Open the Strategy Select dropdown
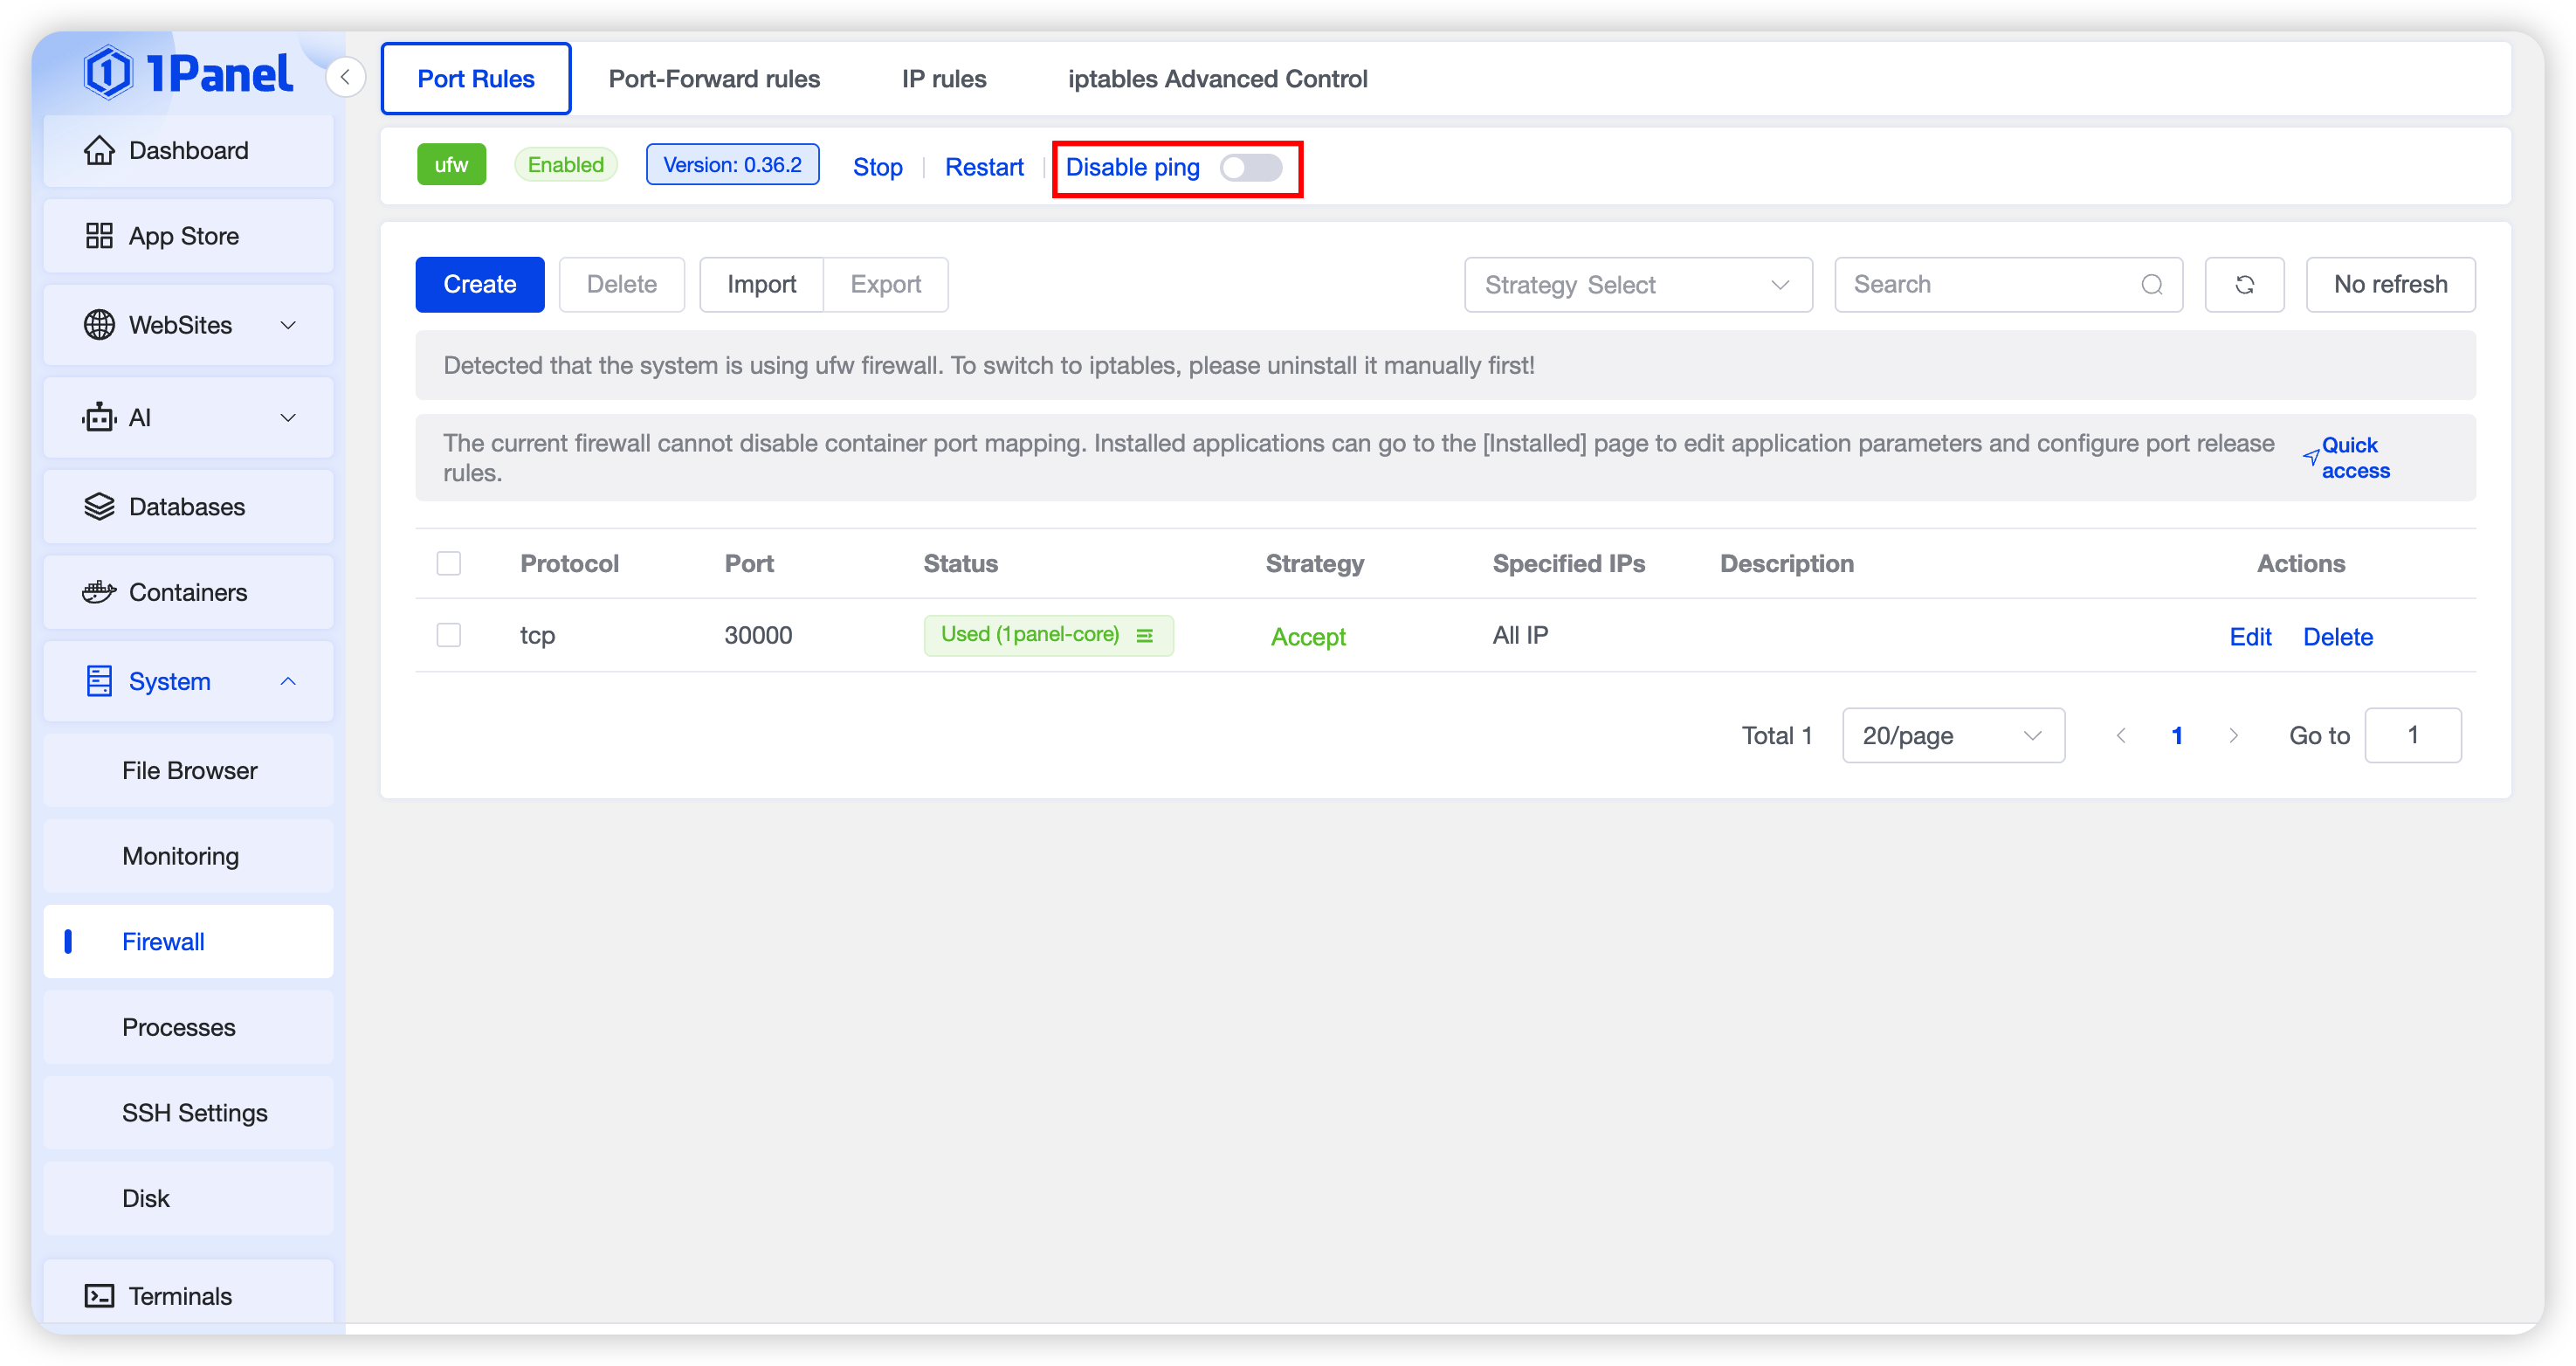Screen dimensions: 2576x1366 [1637, 285]
